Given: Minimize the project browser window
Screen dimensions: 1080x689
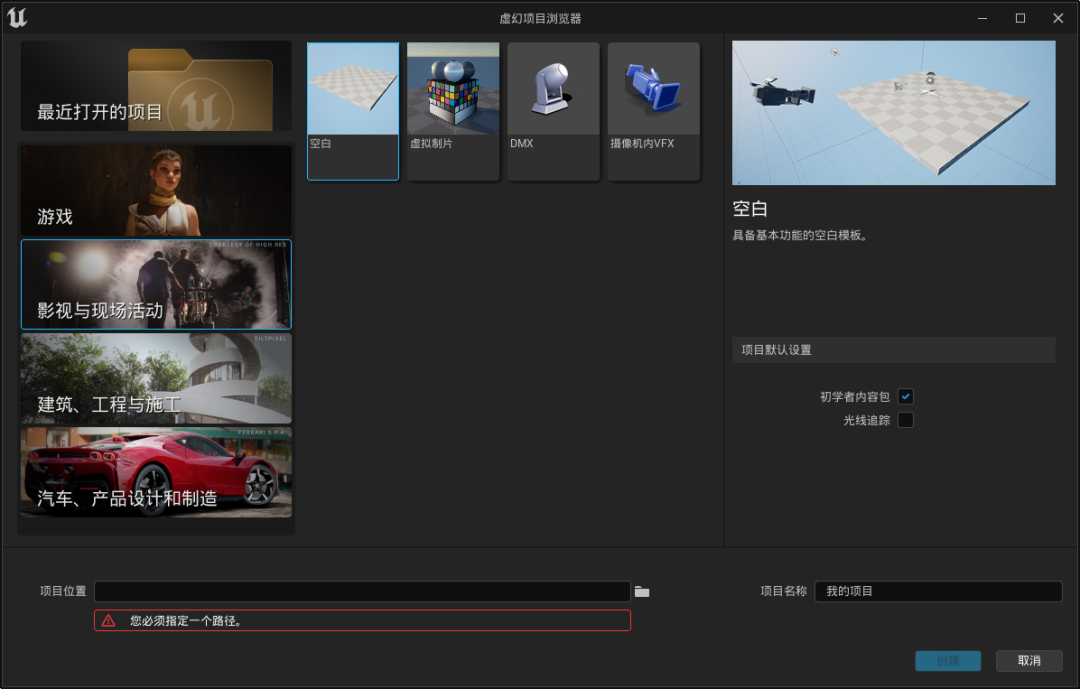Looking at the screenshot, I should click(982, 19).
